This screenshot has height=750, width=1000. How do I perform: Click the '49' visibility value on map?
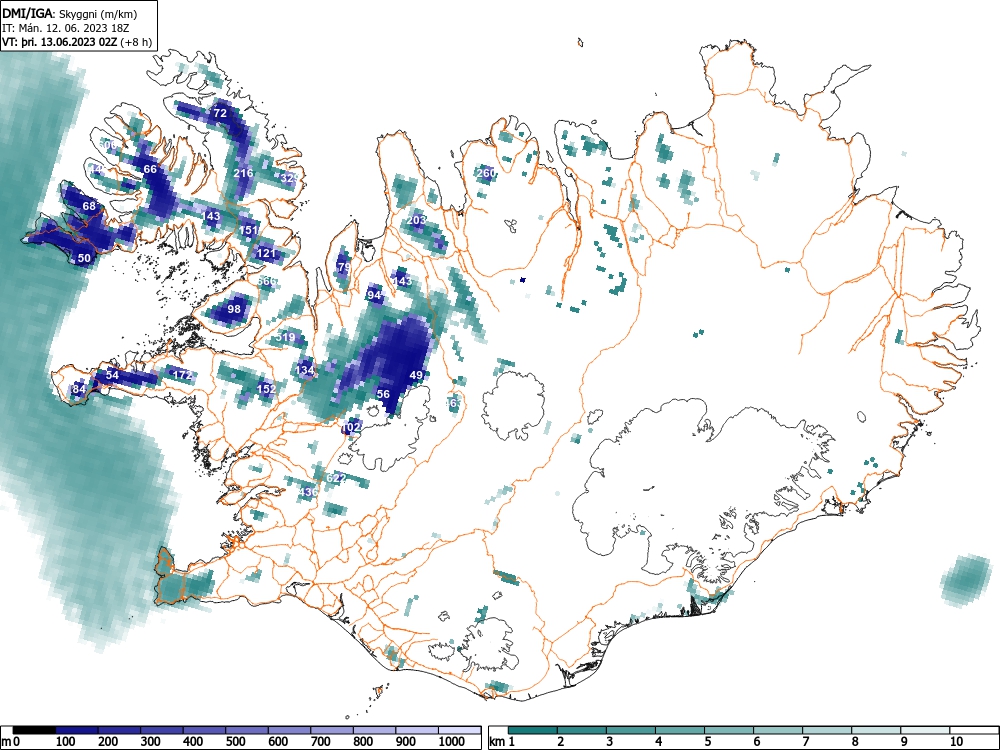pyautogui.click(x=416, y=375)
